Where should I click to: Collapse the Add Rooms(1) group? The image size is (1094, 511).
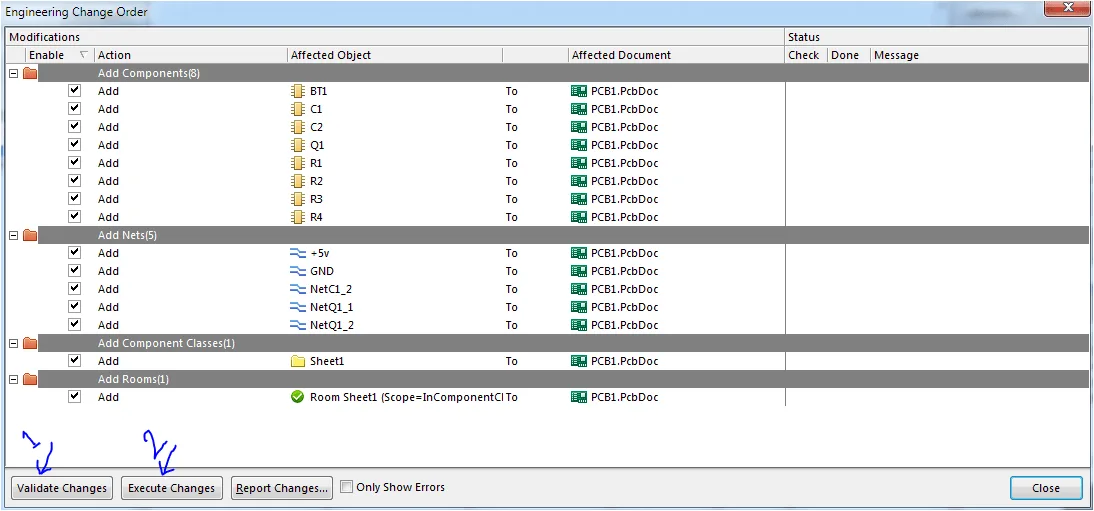coord(13,379)
